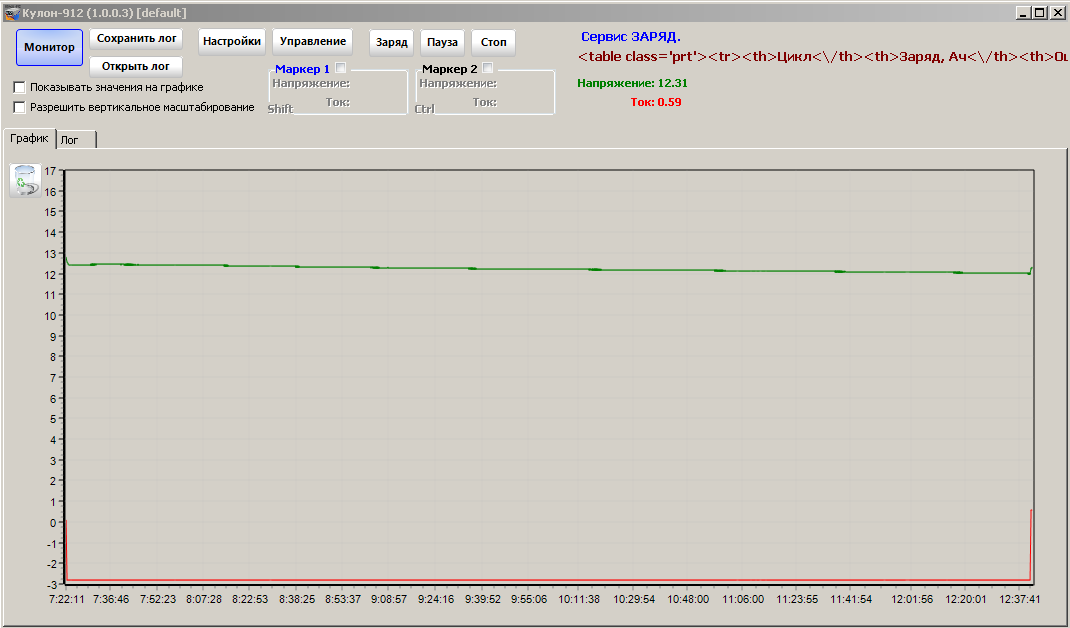
Task: Open the Настройки settings button
Action: [x=232, y=42]
